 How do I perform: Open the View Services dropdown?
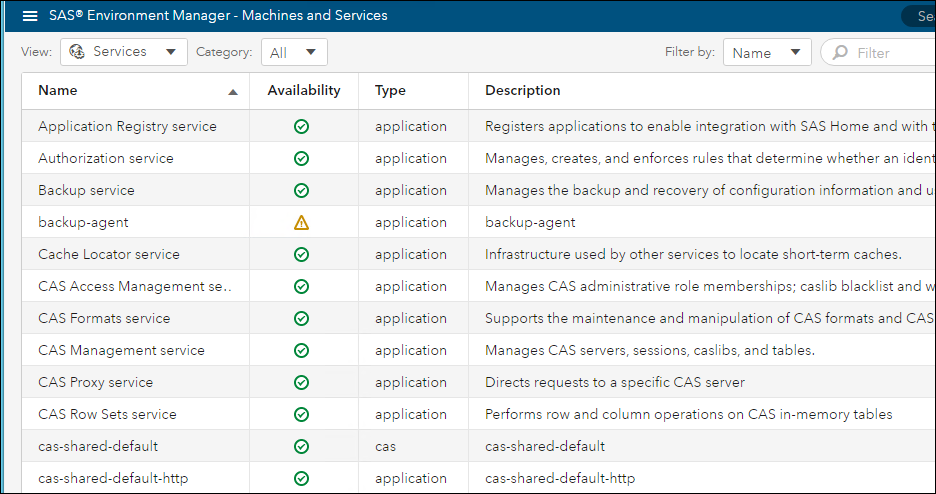(x=124, y=52)
